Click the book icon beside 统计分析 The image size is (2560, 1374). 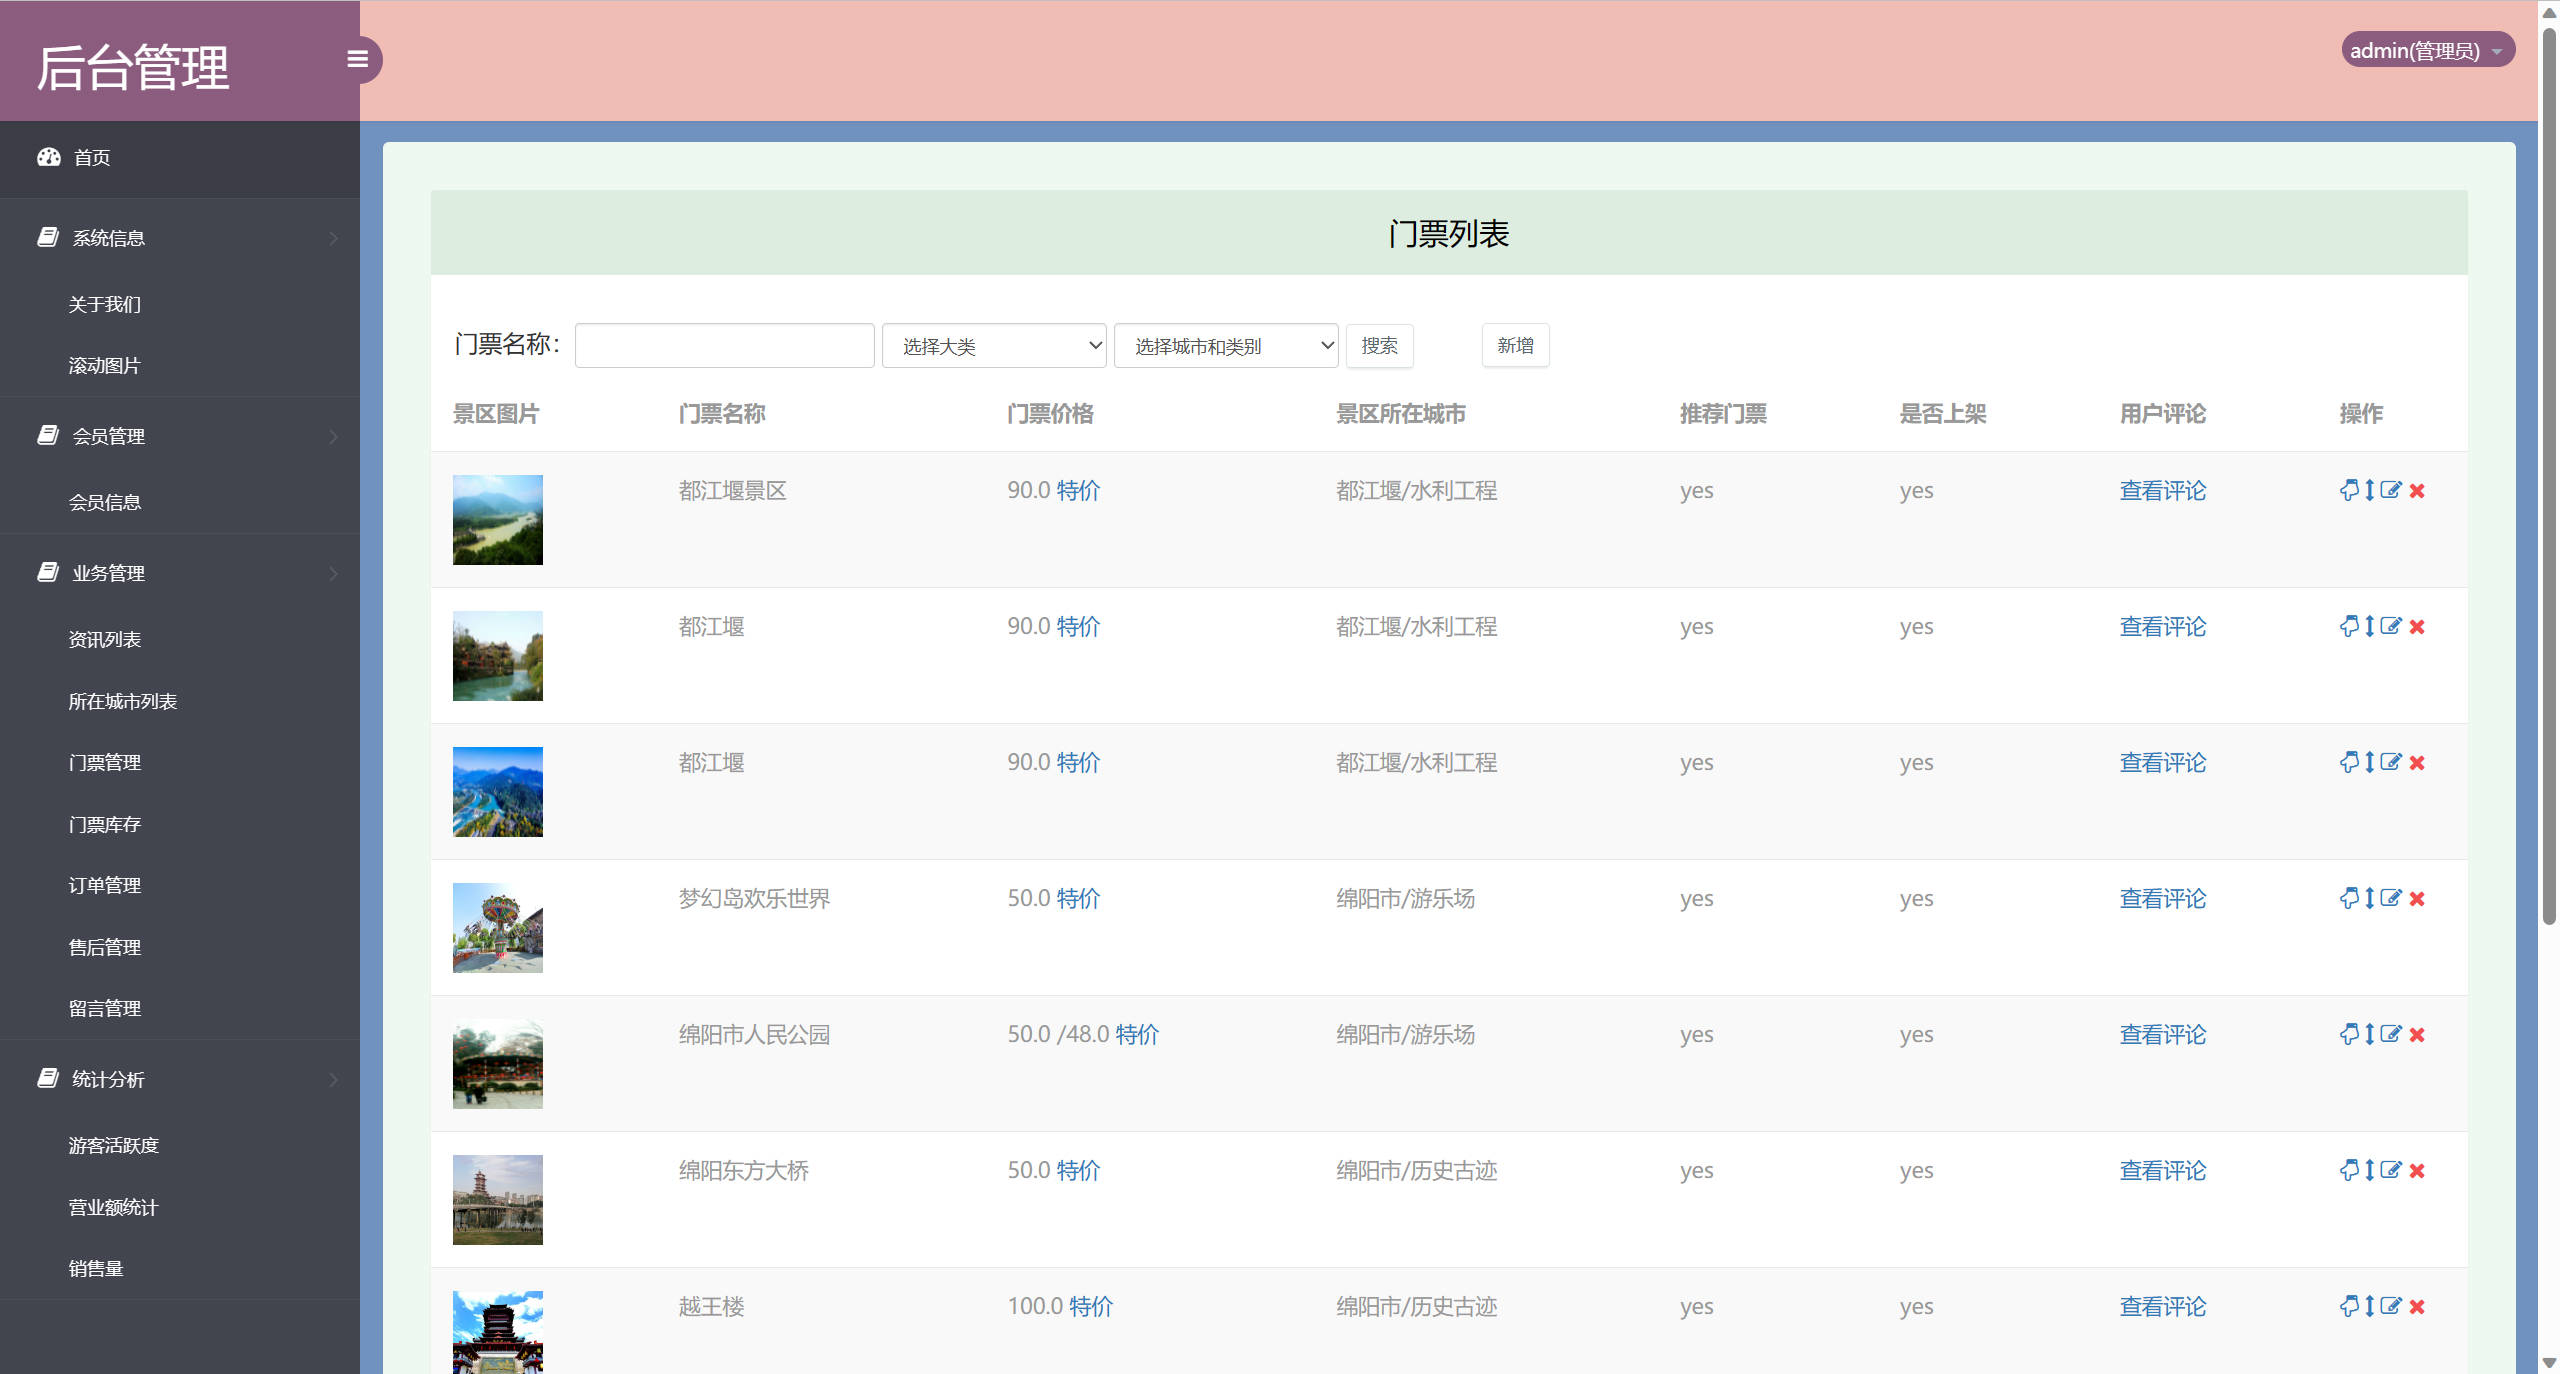pos(48,1078)
